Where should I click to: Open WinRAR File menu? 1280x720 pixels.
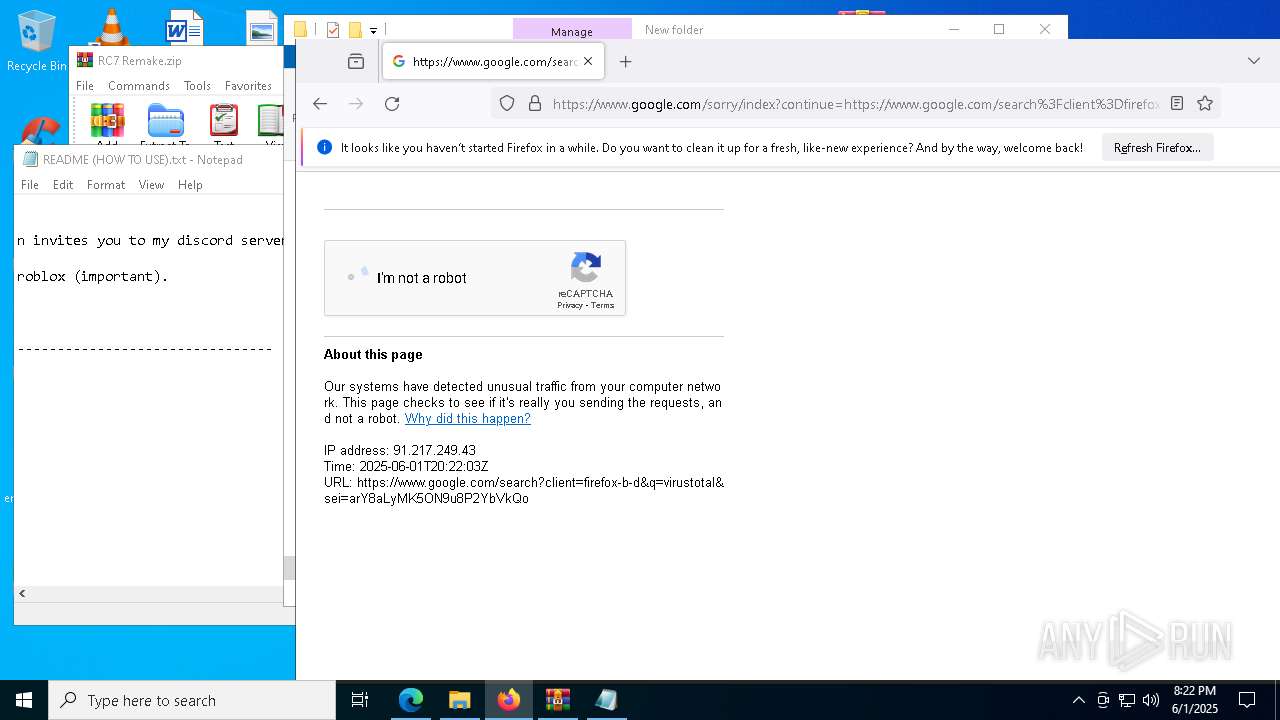(x=85, y=85)
